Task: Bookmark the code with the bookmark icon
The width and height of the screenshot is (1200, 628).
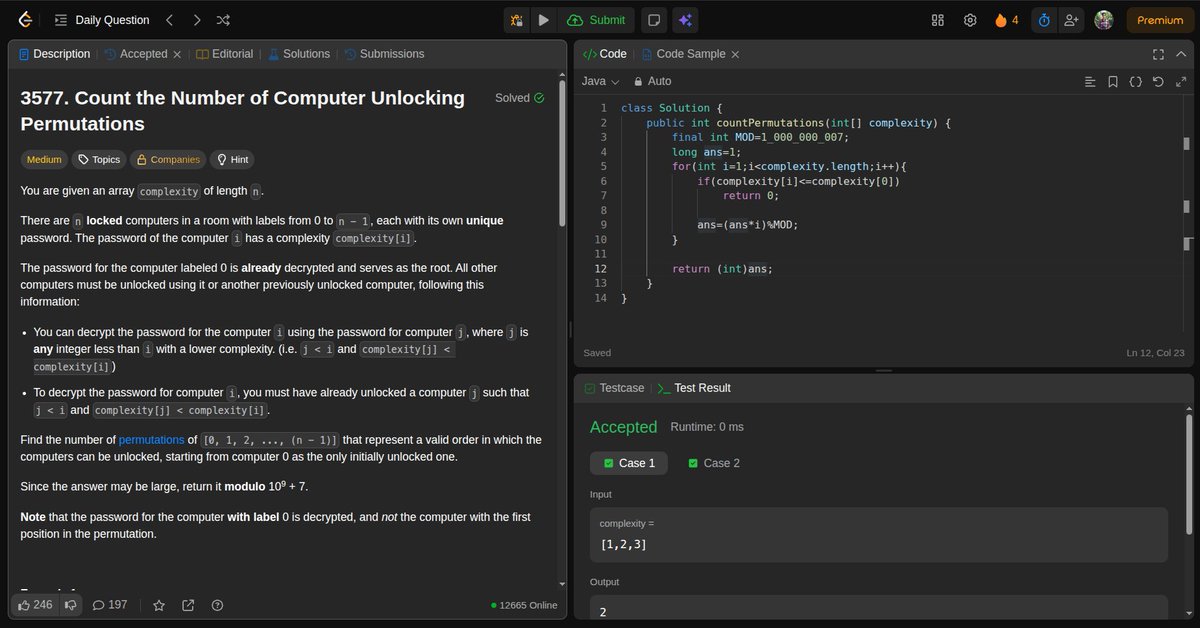Action: [x=1113, y=82]
